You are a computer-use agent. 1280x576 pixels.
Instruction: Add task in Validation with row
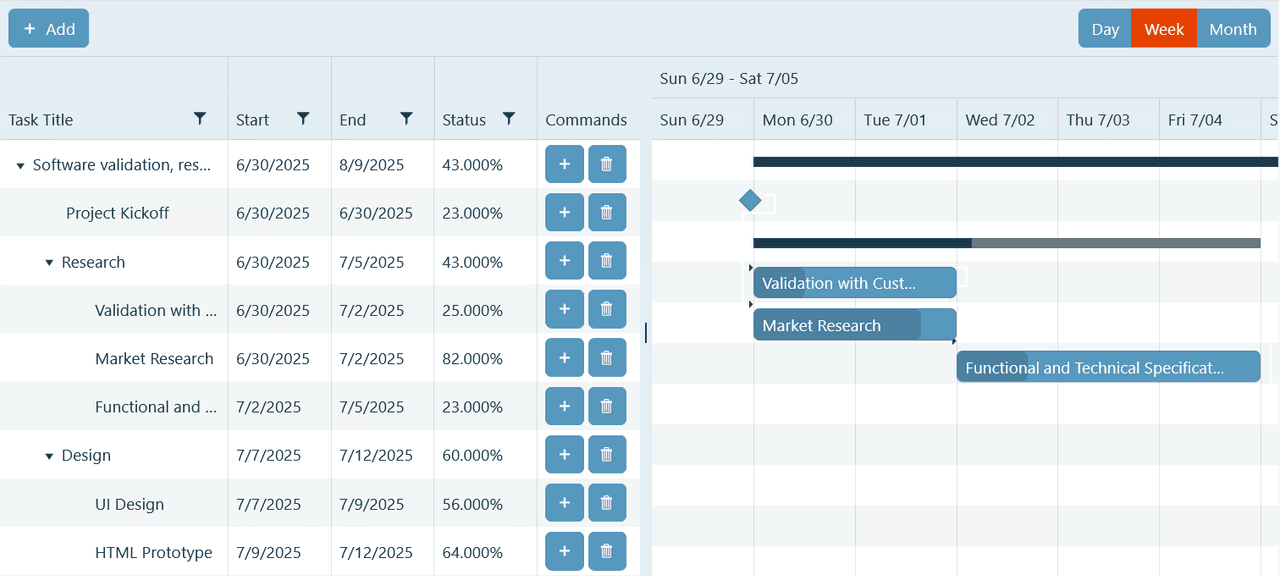(x=564, y=310)
